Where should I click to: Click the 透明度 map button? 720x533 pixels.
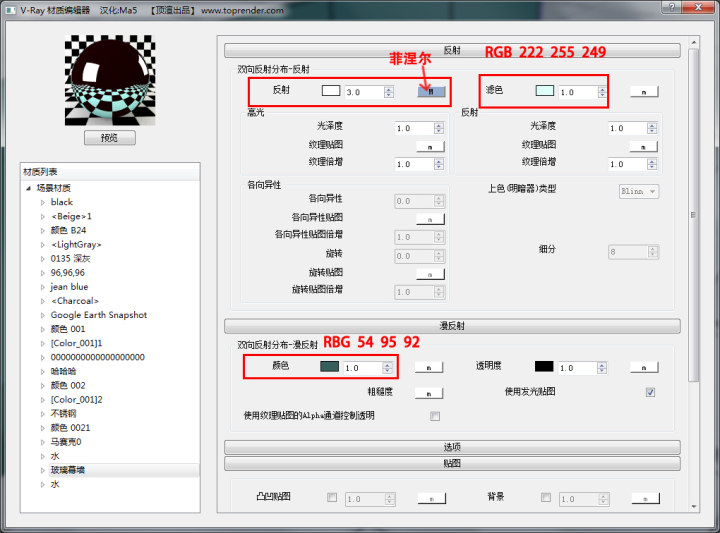pyautogui.click(x=644, y=367)
